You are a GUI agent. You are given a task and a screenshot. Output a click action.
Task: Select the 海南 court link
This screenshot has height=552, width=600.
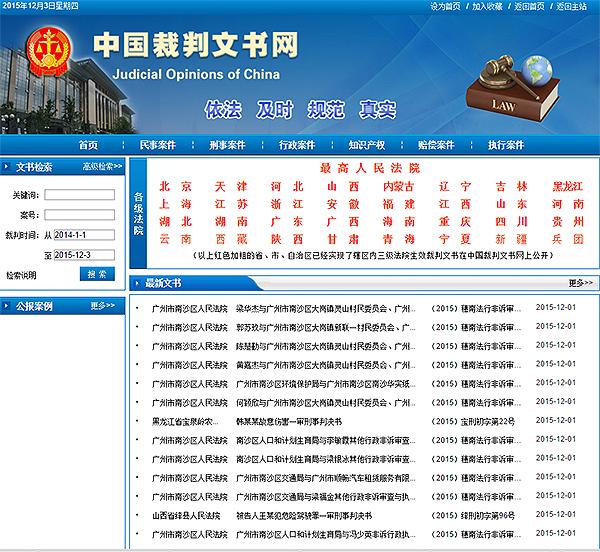[399, 222]
